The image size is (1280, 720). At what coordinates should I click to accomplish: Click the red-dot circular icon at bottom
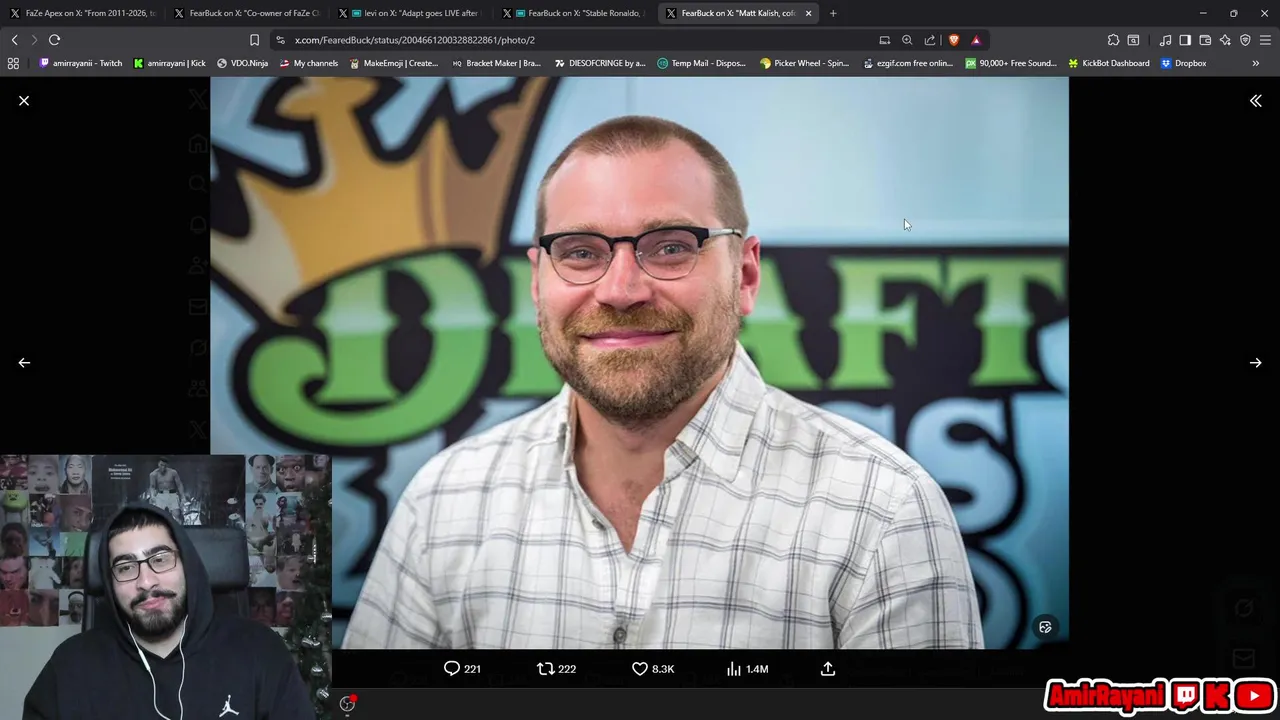pos(348,704)
